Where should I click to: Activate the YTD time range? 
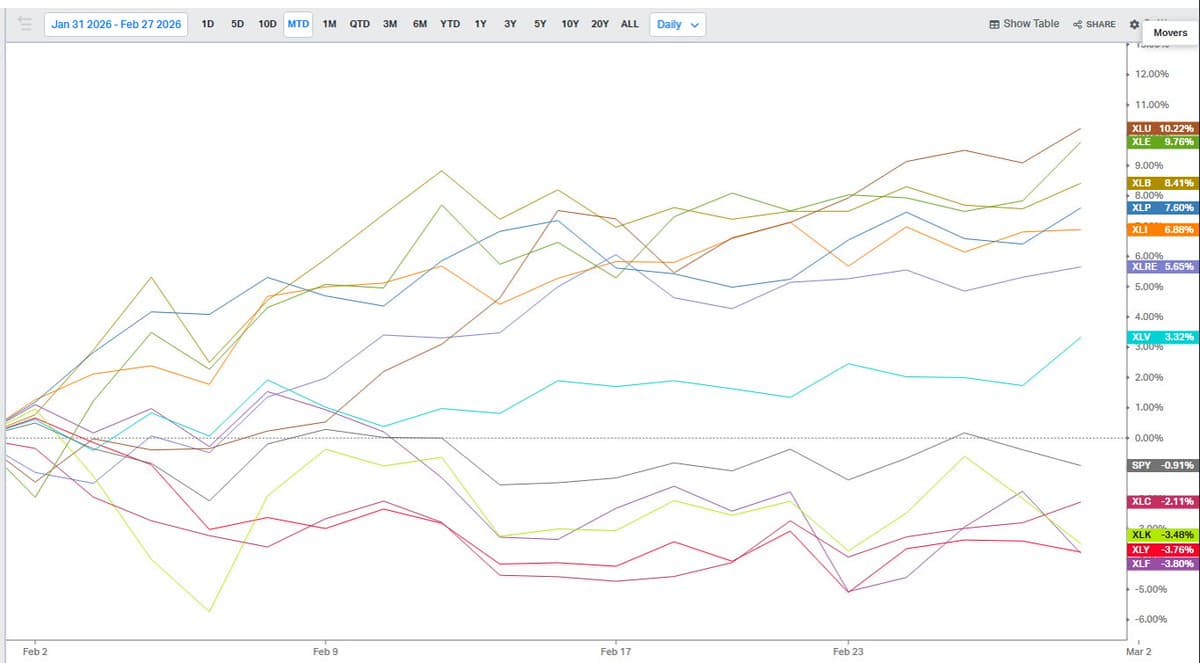point(449,23)
